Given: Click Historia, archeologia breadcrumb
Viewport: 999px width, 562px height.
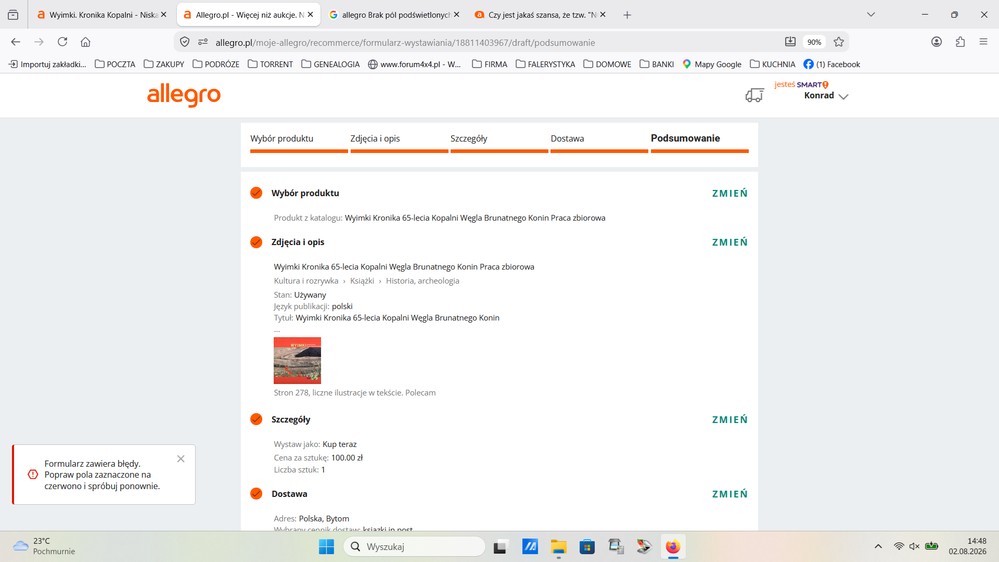Looking at the screenshot, I should click(x=422, y=281).
